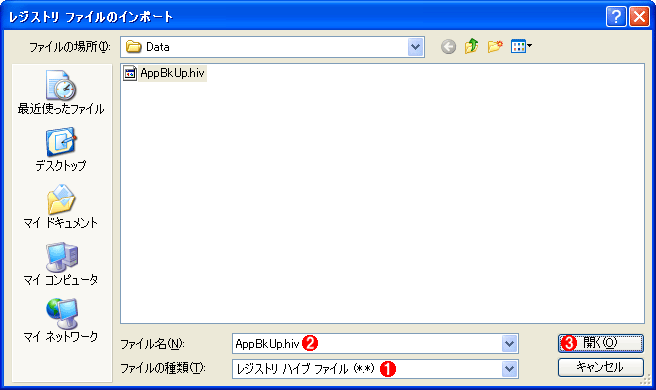
Task: Expand the ファイルの種類 dropdown arrow
Action: tap(509, 369)
